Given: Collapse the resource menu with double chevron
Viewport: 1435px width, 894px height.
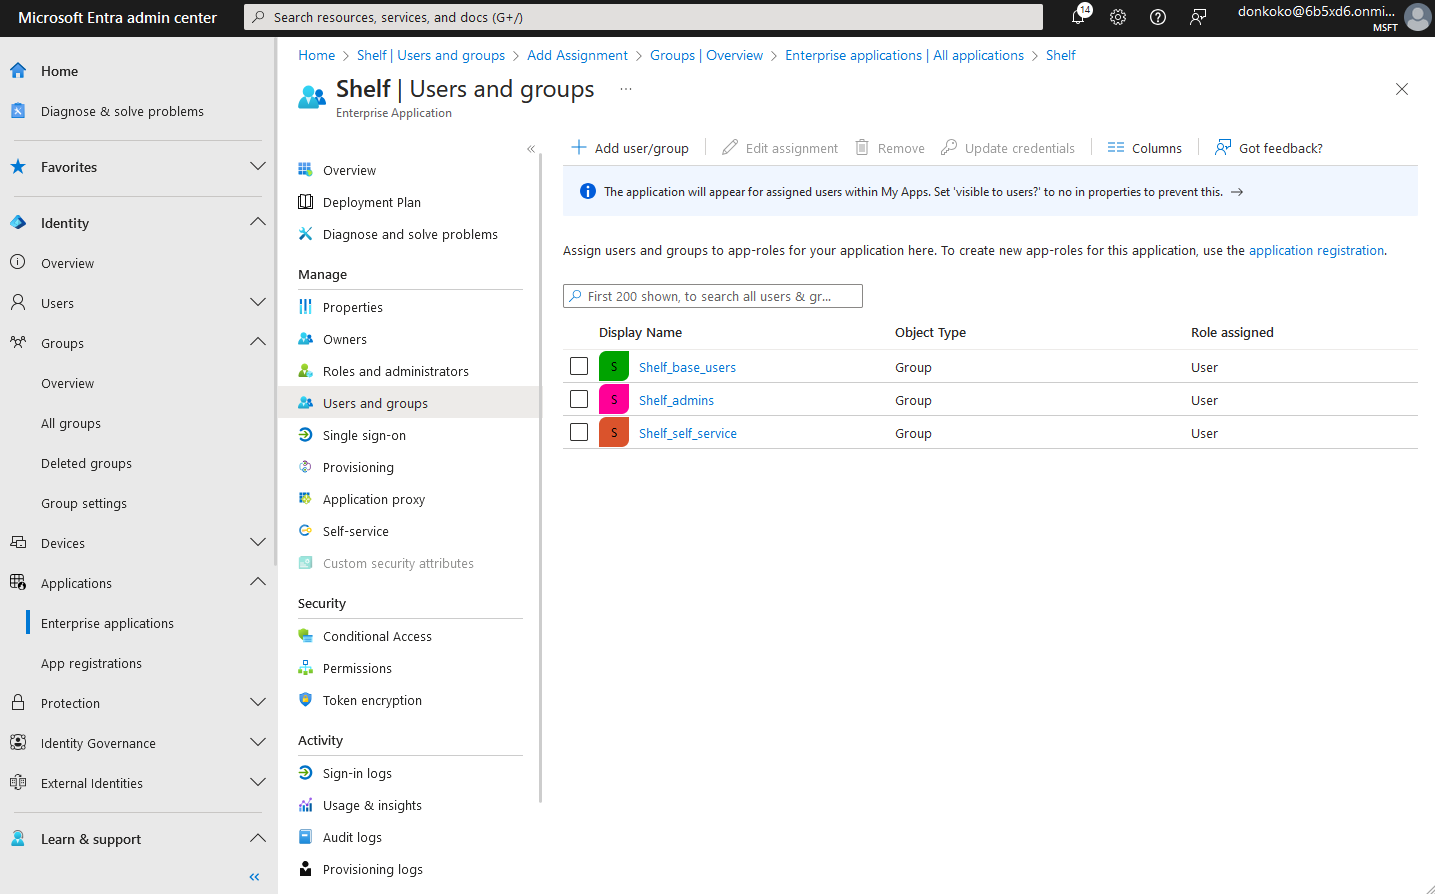Looking at the screenshot, I should [531, 149].
